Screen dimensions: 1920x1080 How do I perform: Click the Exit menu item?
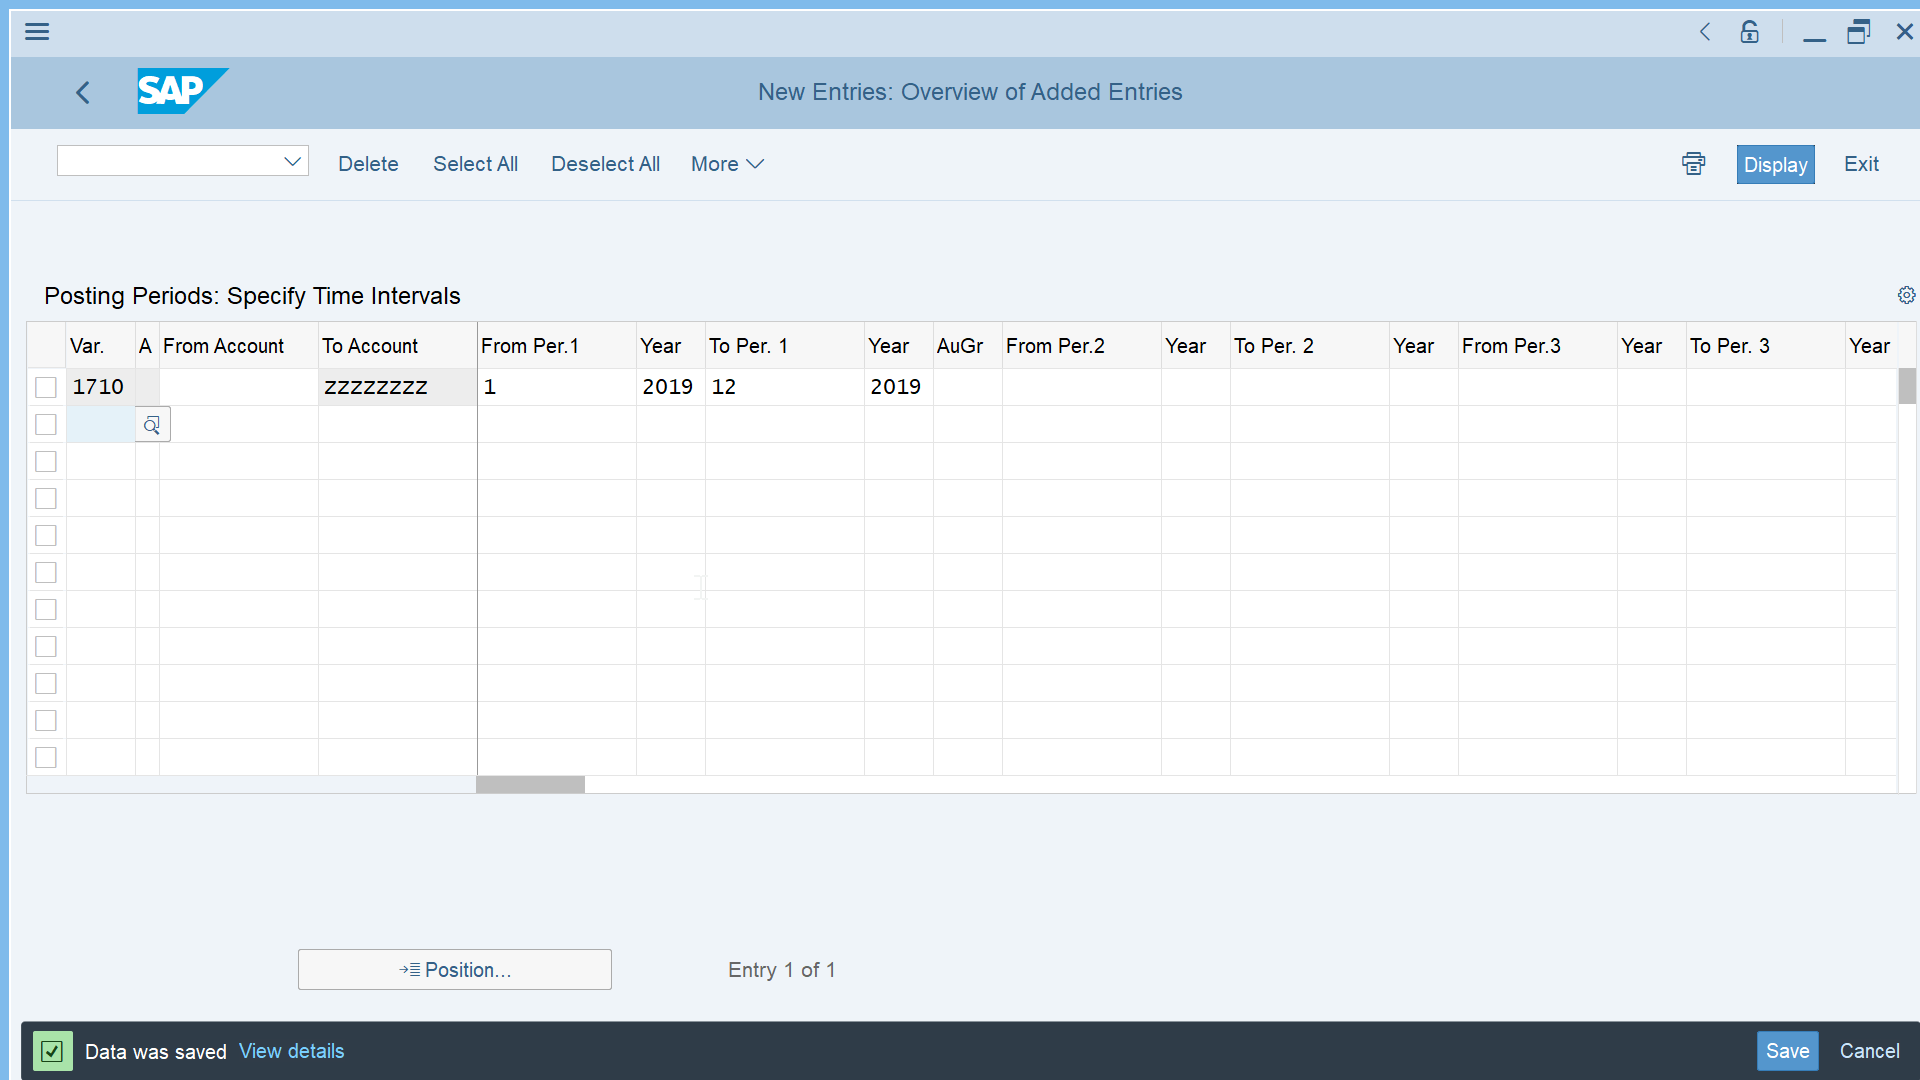1861,164
